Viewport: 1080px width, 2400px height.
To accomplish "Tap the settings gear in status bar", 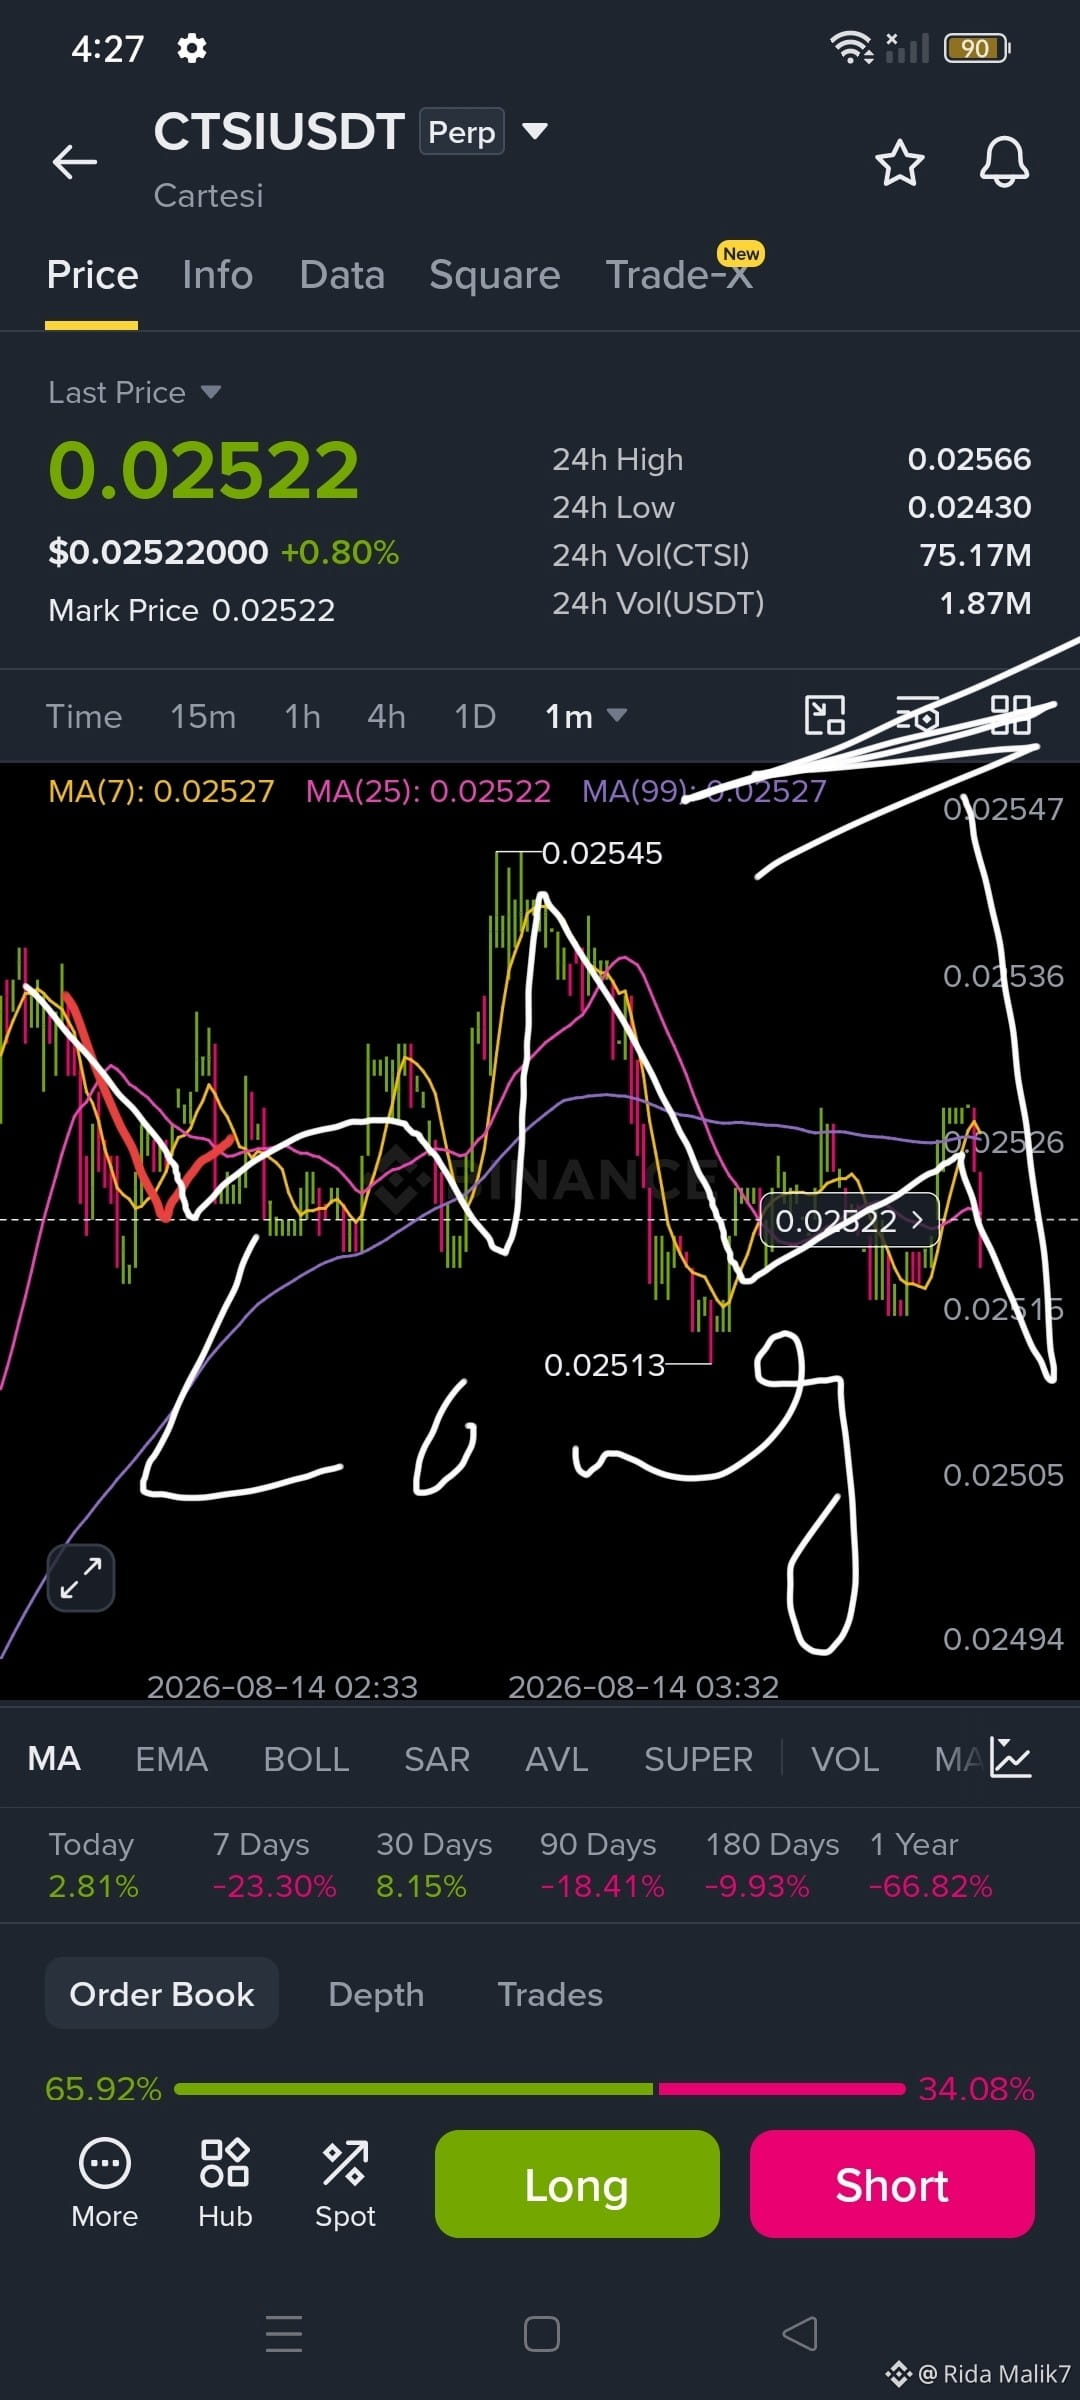I will pyautogui.click(x=191, y=48).
